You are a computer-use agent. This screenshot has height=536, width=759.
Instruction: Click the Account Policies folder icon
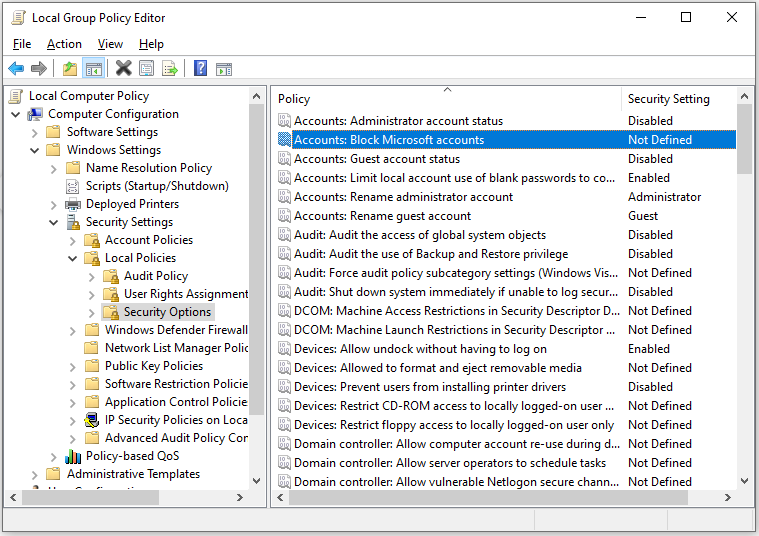click(91, 240)
